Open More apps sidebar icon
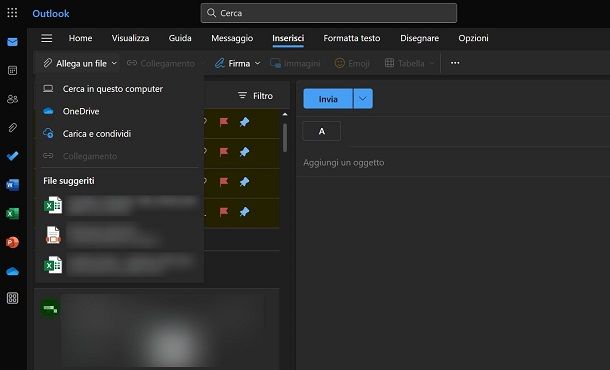Image resolution: width=610 pixels, height=370 pixels. tap(12, 298)
